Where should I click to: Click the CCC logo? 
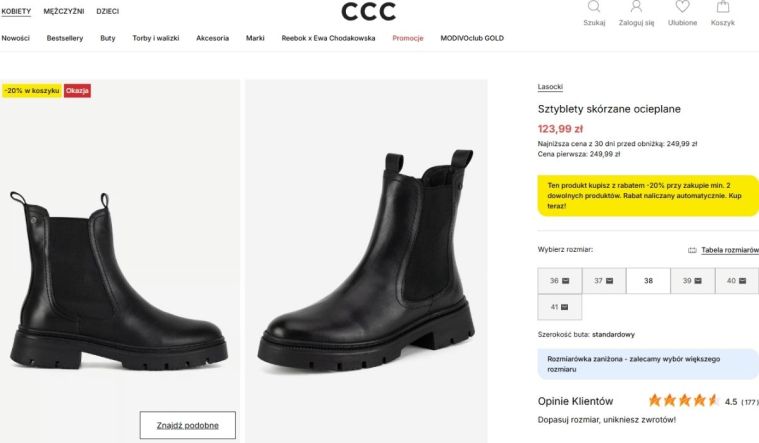coord(368,11)
